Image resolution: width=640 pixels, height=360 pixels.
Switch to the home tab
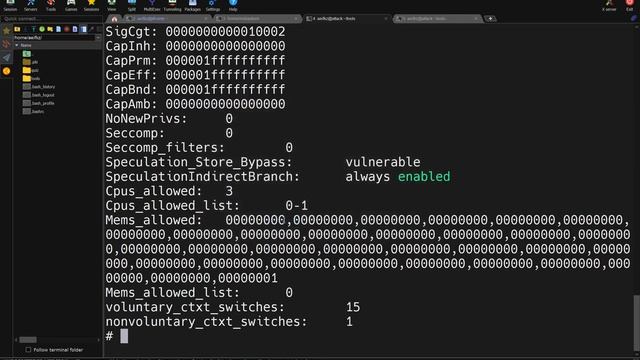[x=114, y=19]
